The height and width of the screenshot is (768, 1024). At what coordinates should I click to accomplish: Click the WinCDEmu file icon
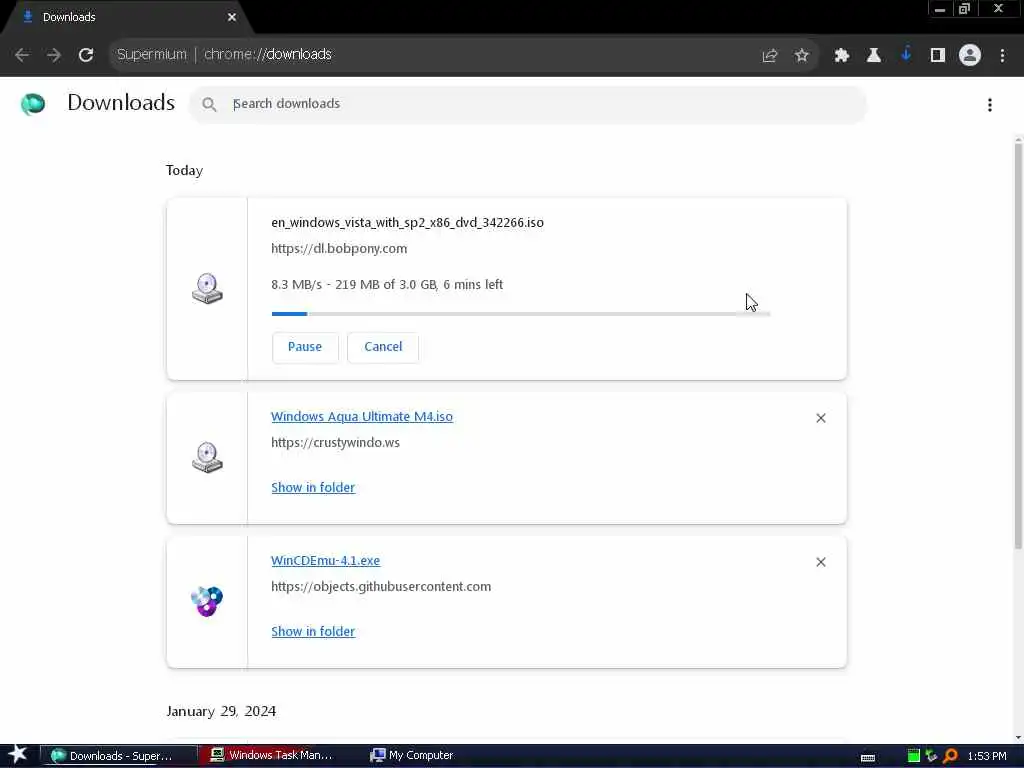[x=207, y=601]
